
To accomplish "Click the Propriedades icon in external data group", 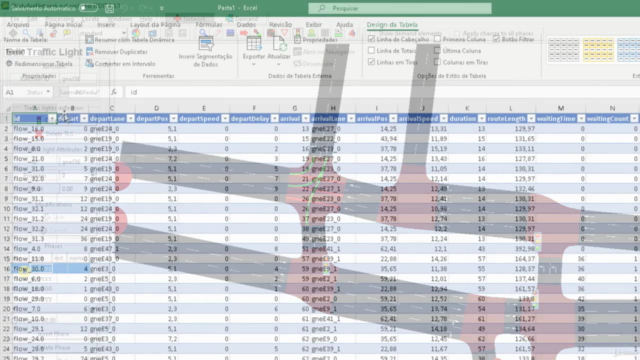I will [297, 40].
